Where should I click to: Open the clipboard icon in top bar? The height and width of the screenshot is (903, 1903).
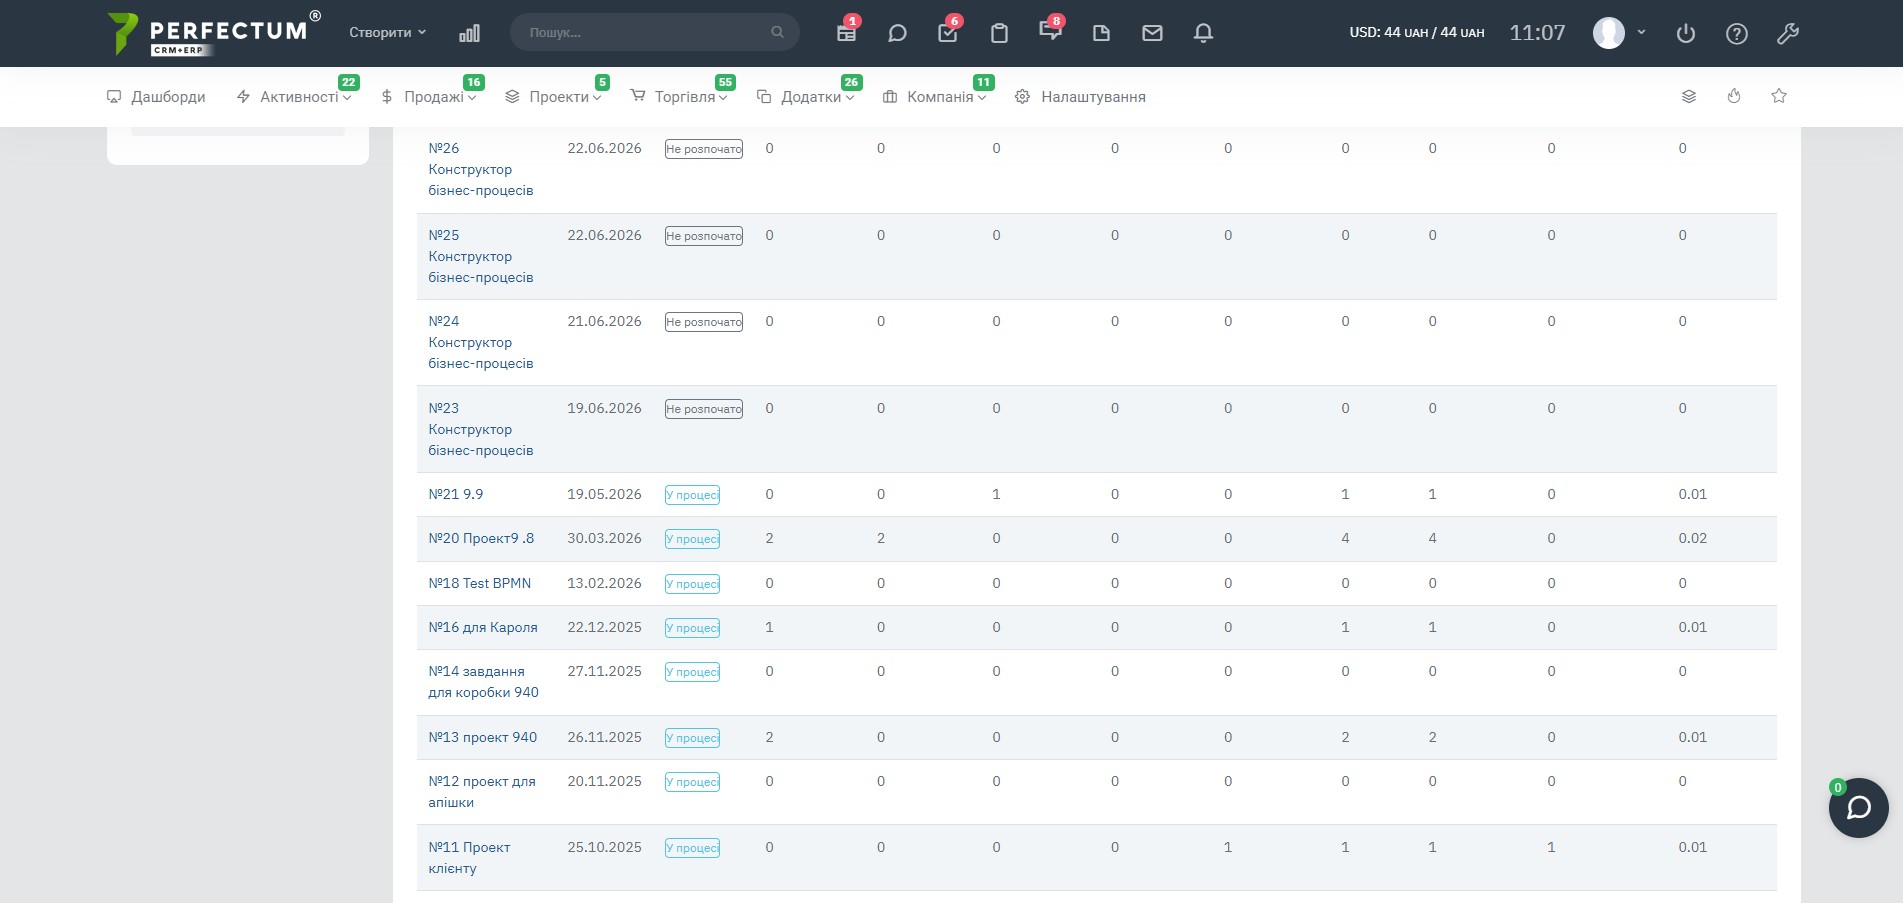coord(999,33)
